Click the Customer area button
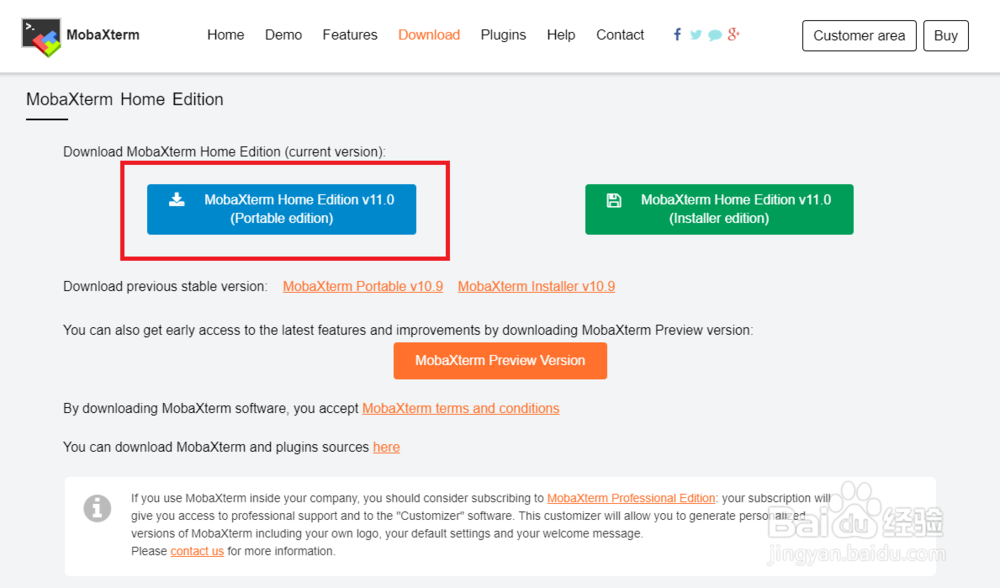Viewport: 1000px width, 588px height. [x=859, y=36]
